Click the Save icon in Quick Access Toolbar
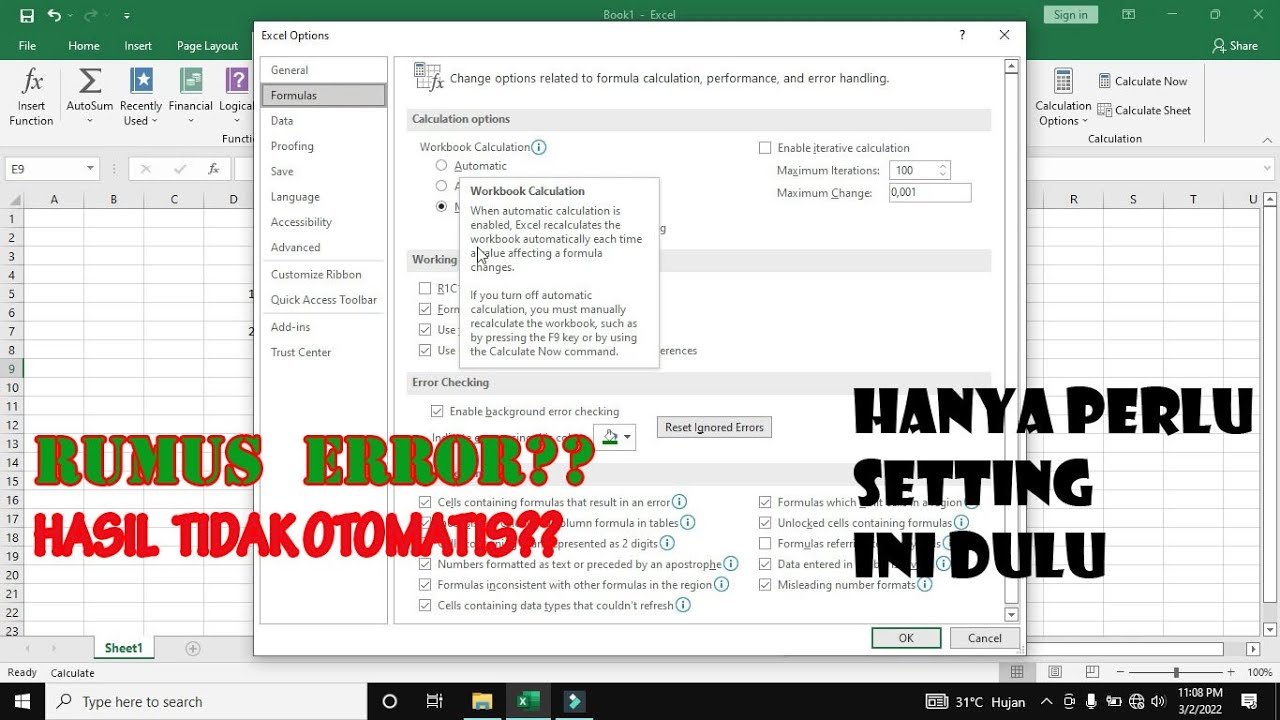The height and width of the screenshot is (720, 1280). [x=27, y=15]
